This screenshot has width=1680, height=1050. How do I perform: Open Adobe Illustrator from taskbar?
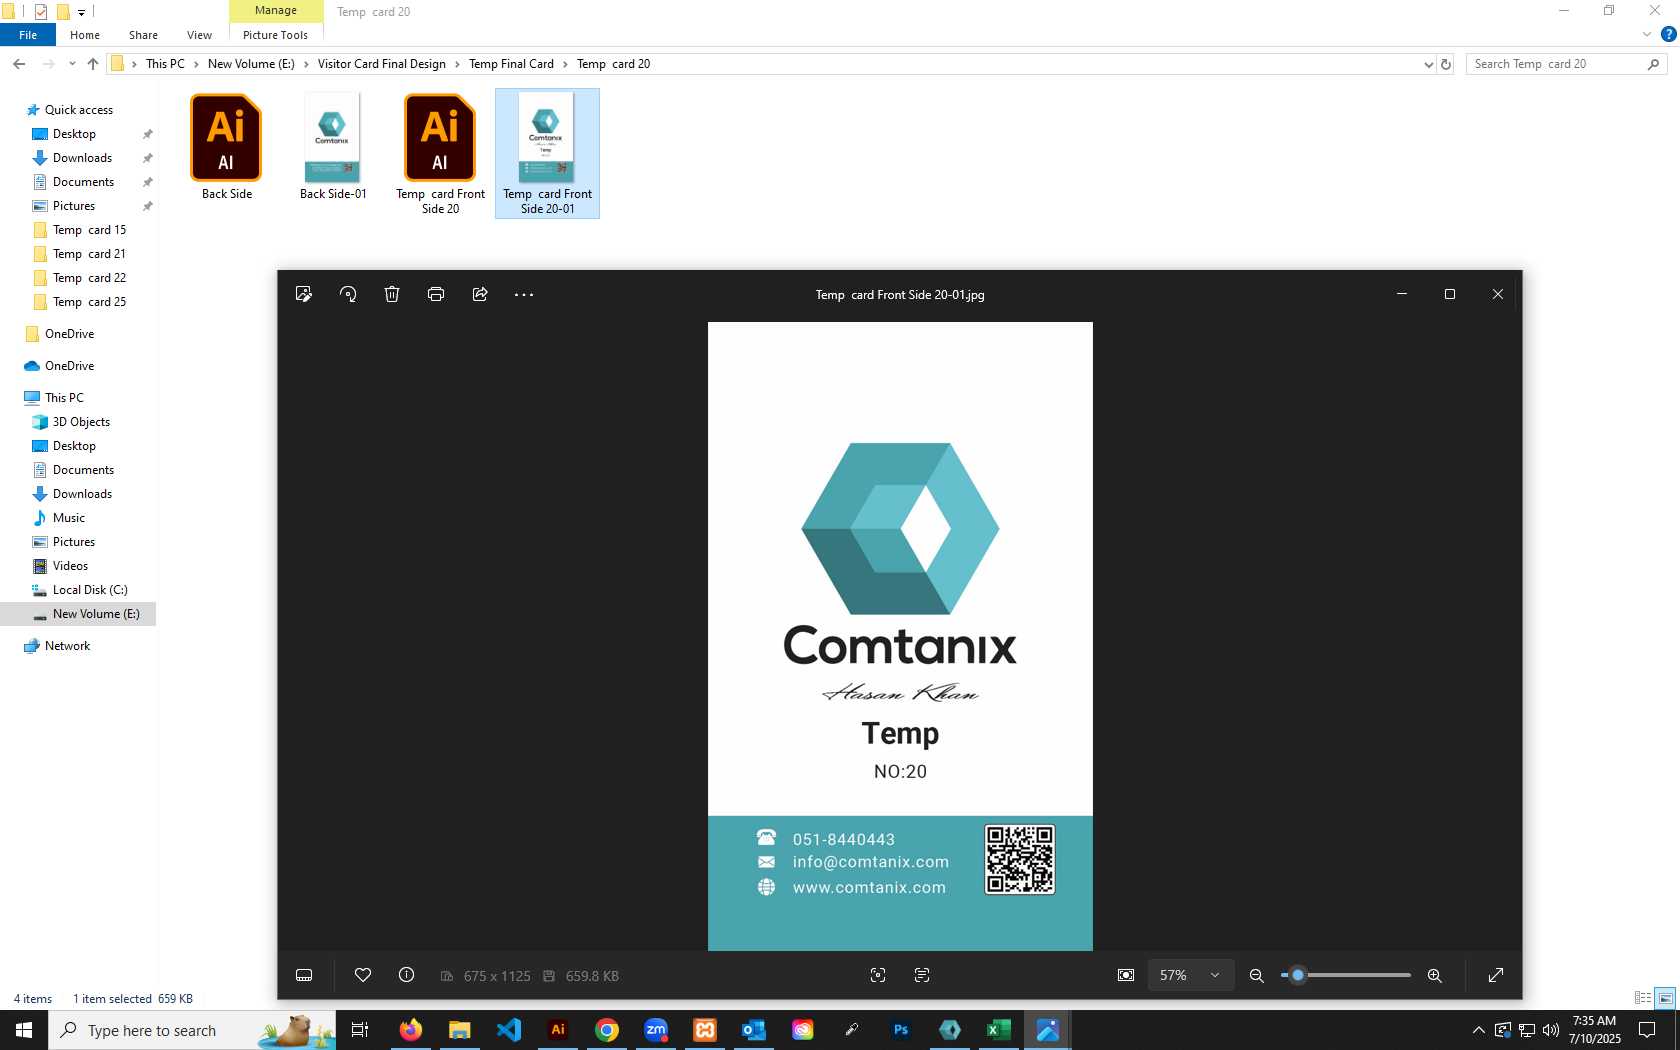point(558,1030)
